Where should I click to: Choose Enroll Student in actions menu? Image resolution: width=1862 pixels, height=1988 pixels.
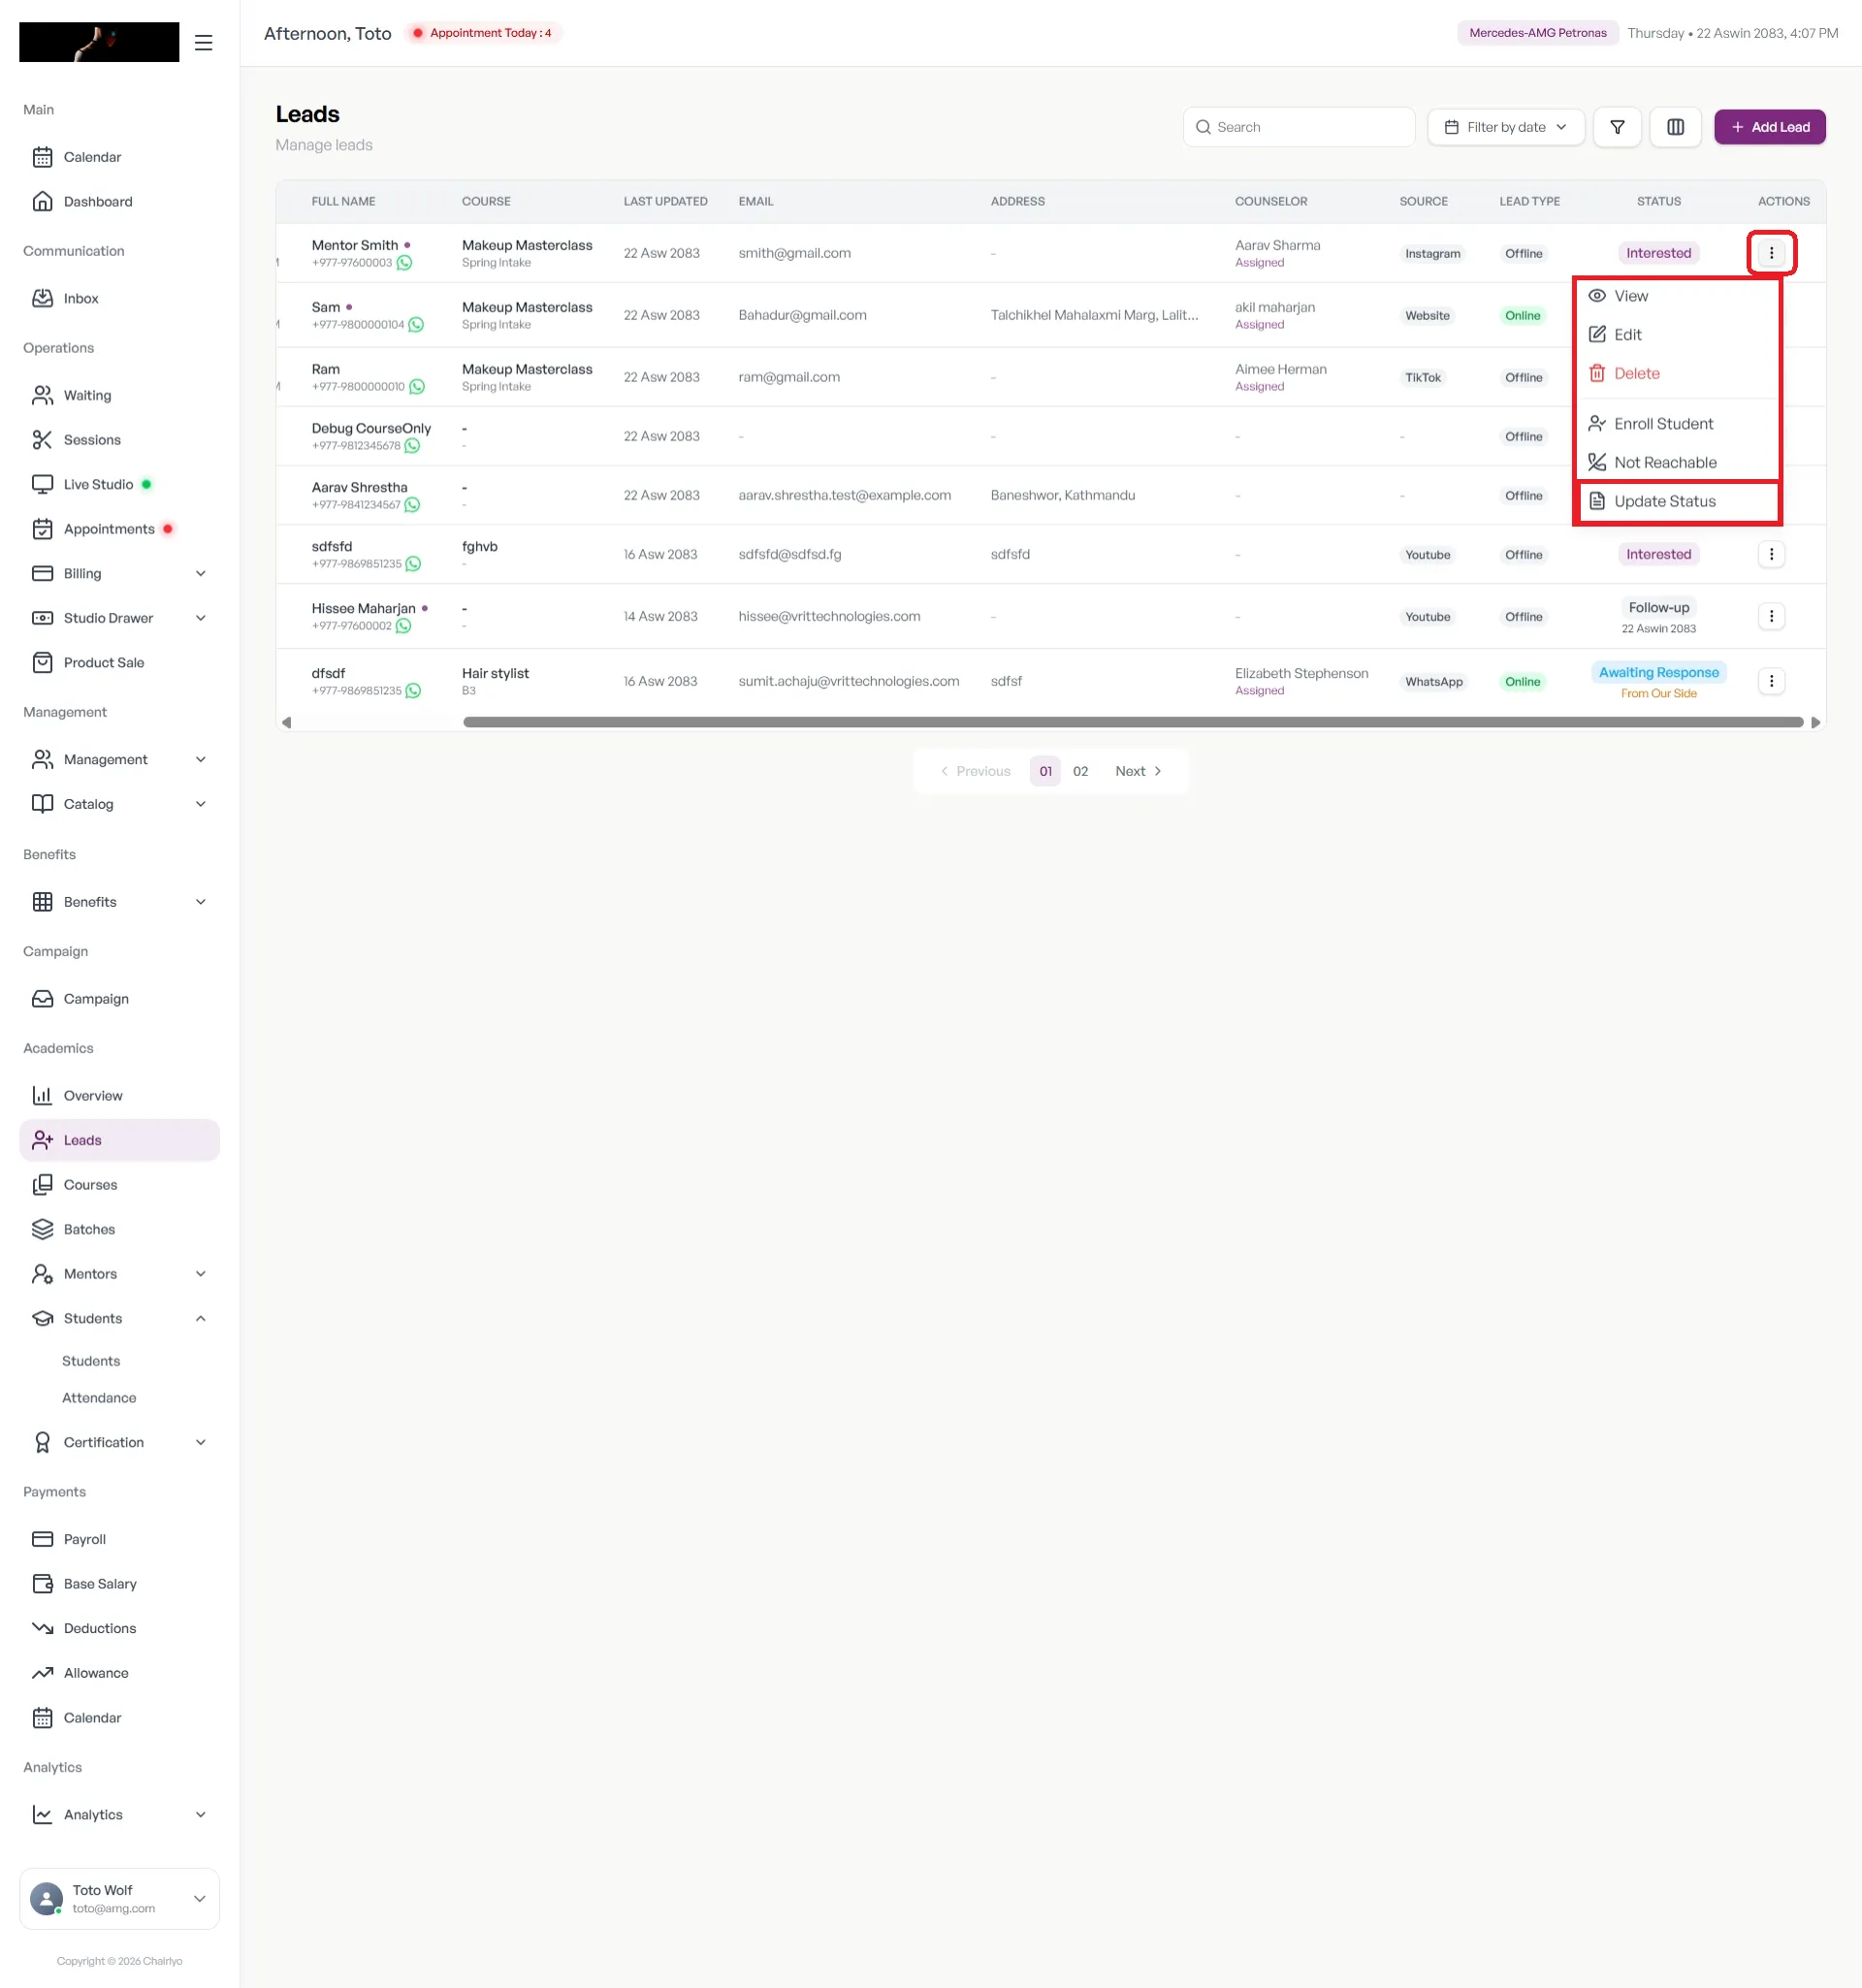(1678, 424)
